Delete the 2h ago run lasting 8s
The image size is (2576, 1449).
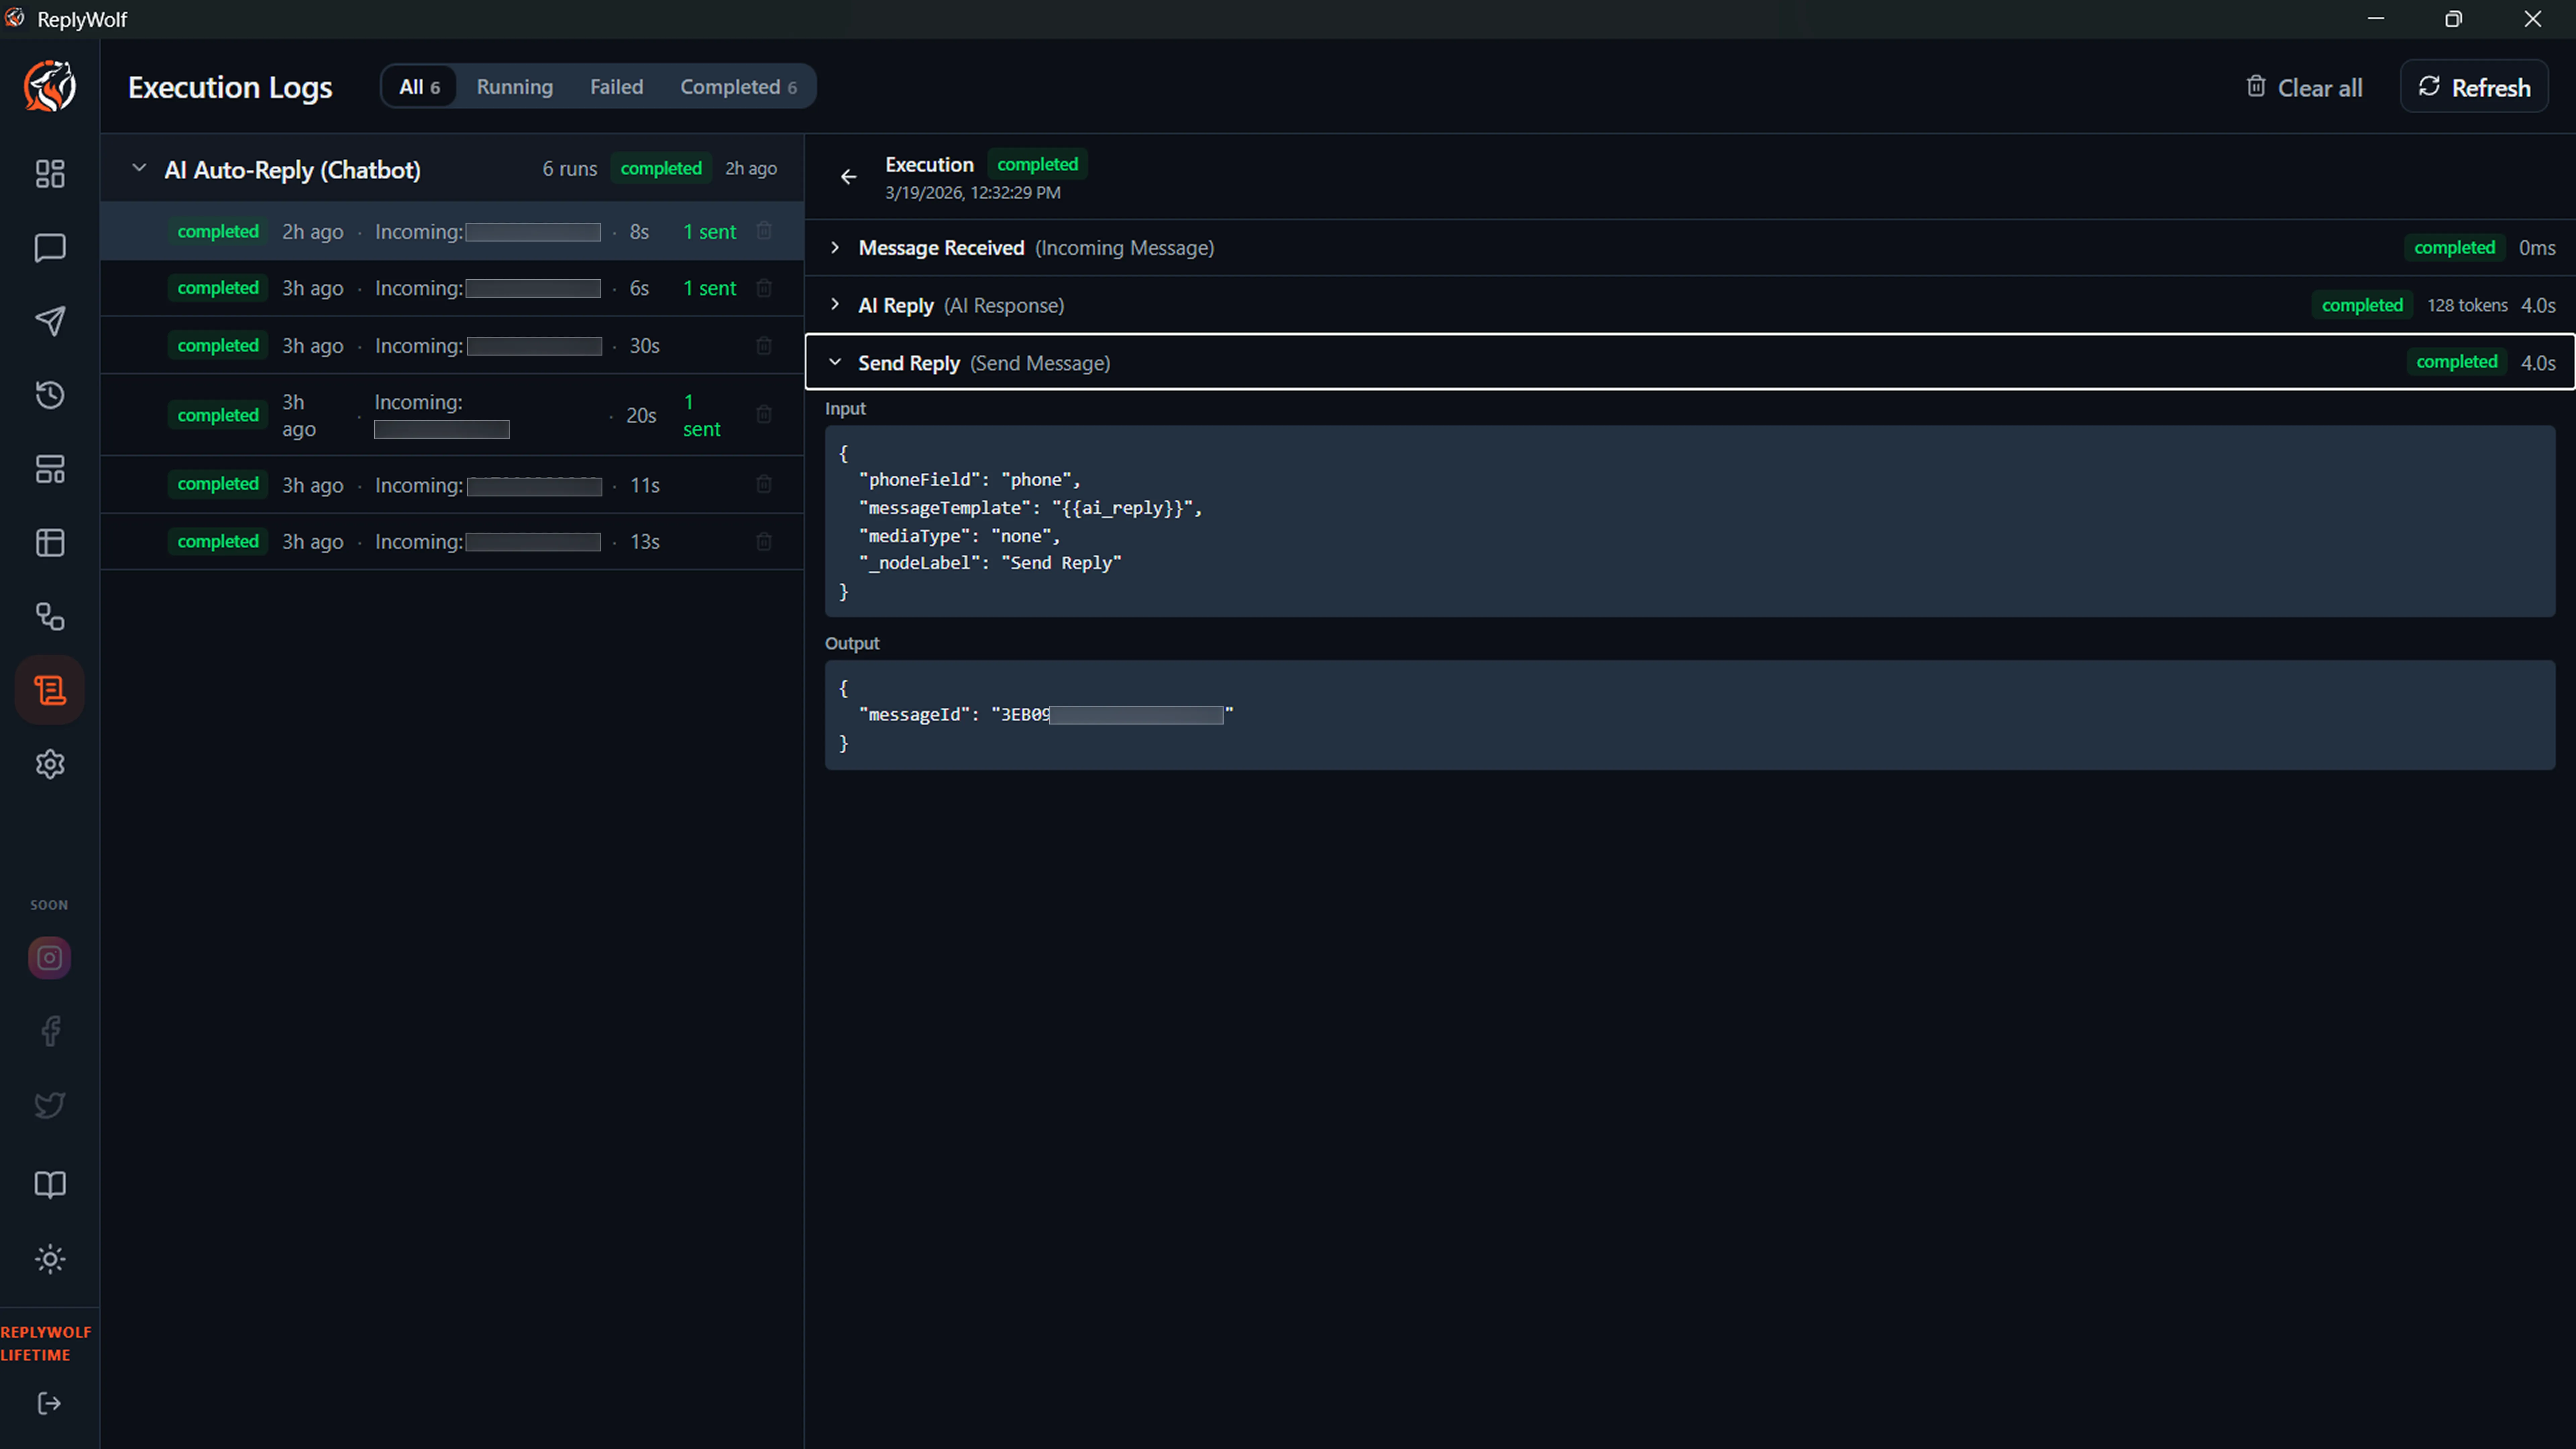click(x=764, y=231)
